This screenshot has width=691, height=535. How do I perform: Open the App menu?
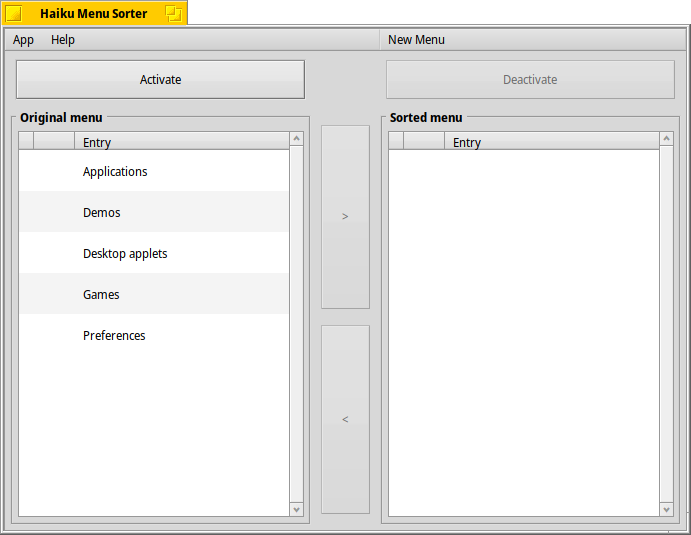pos(23,40)
